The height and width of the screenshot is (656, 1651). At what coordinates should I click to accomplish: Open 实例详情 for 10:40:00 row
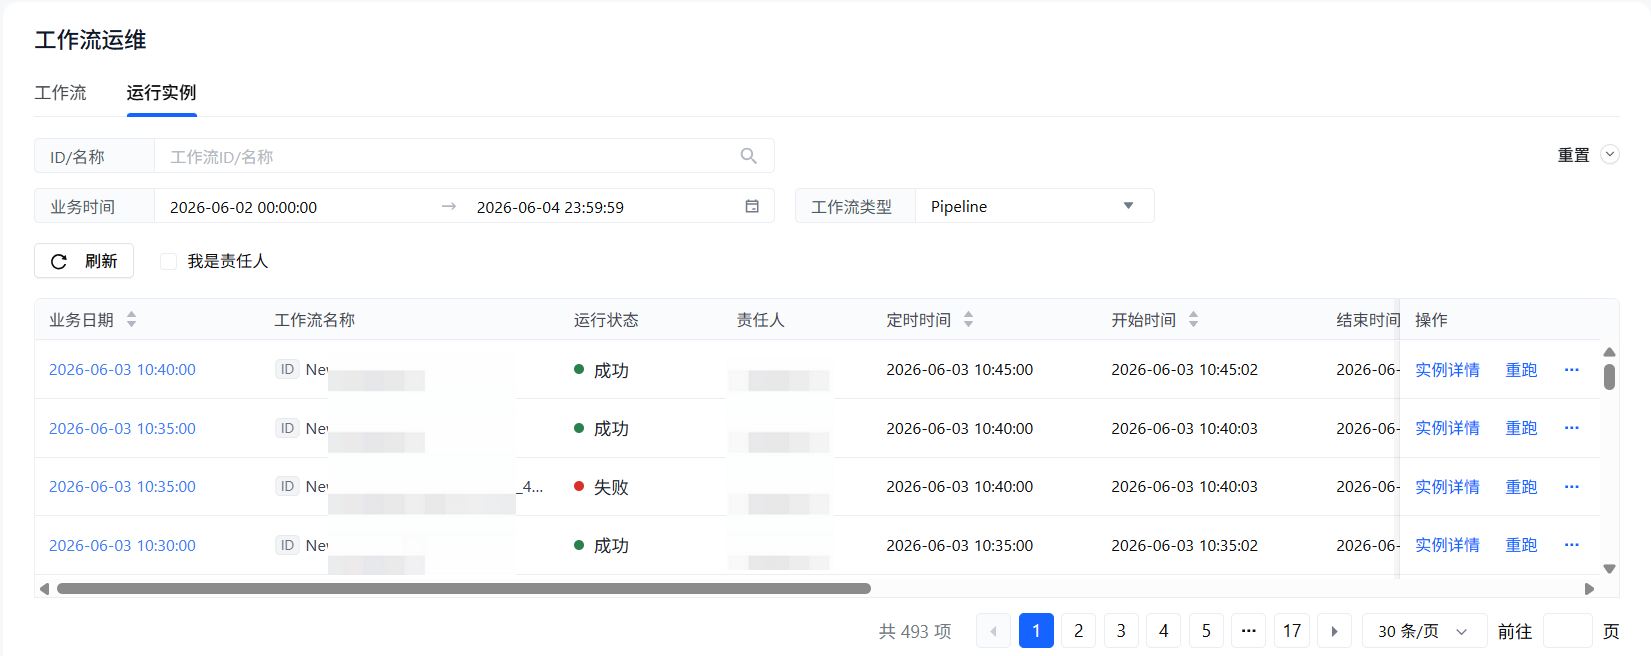tap(1447, 370)
